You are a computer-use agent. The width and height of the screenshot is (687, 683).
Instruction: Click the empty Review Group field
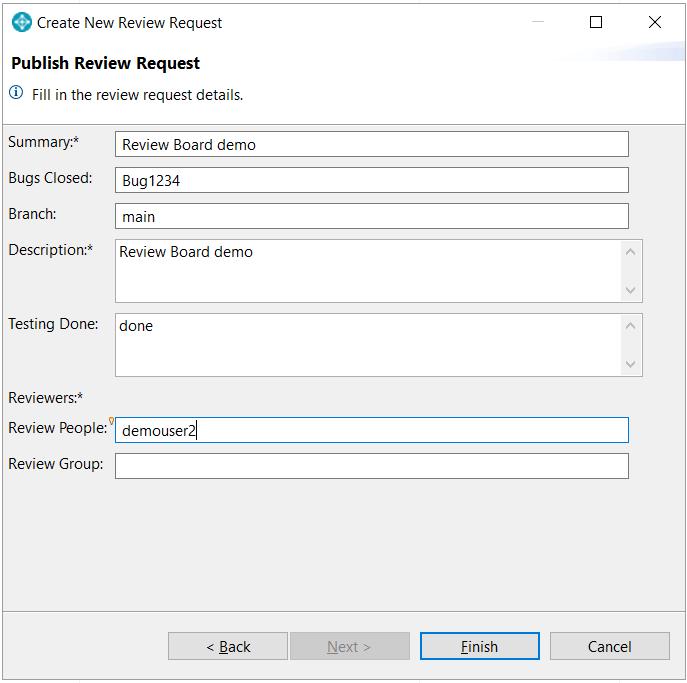pos(372,466)
